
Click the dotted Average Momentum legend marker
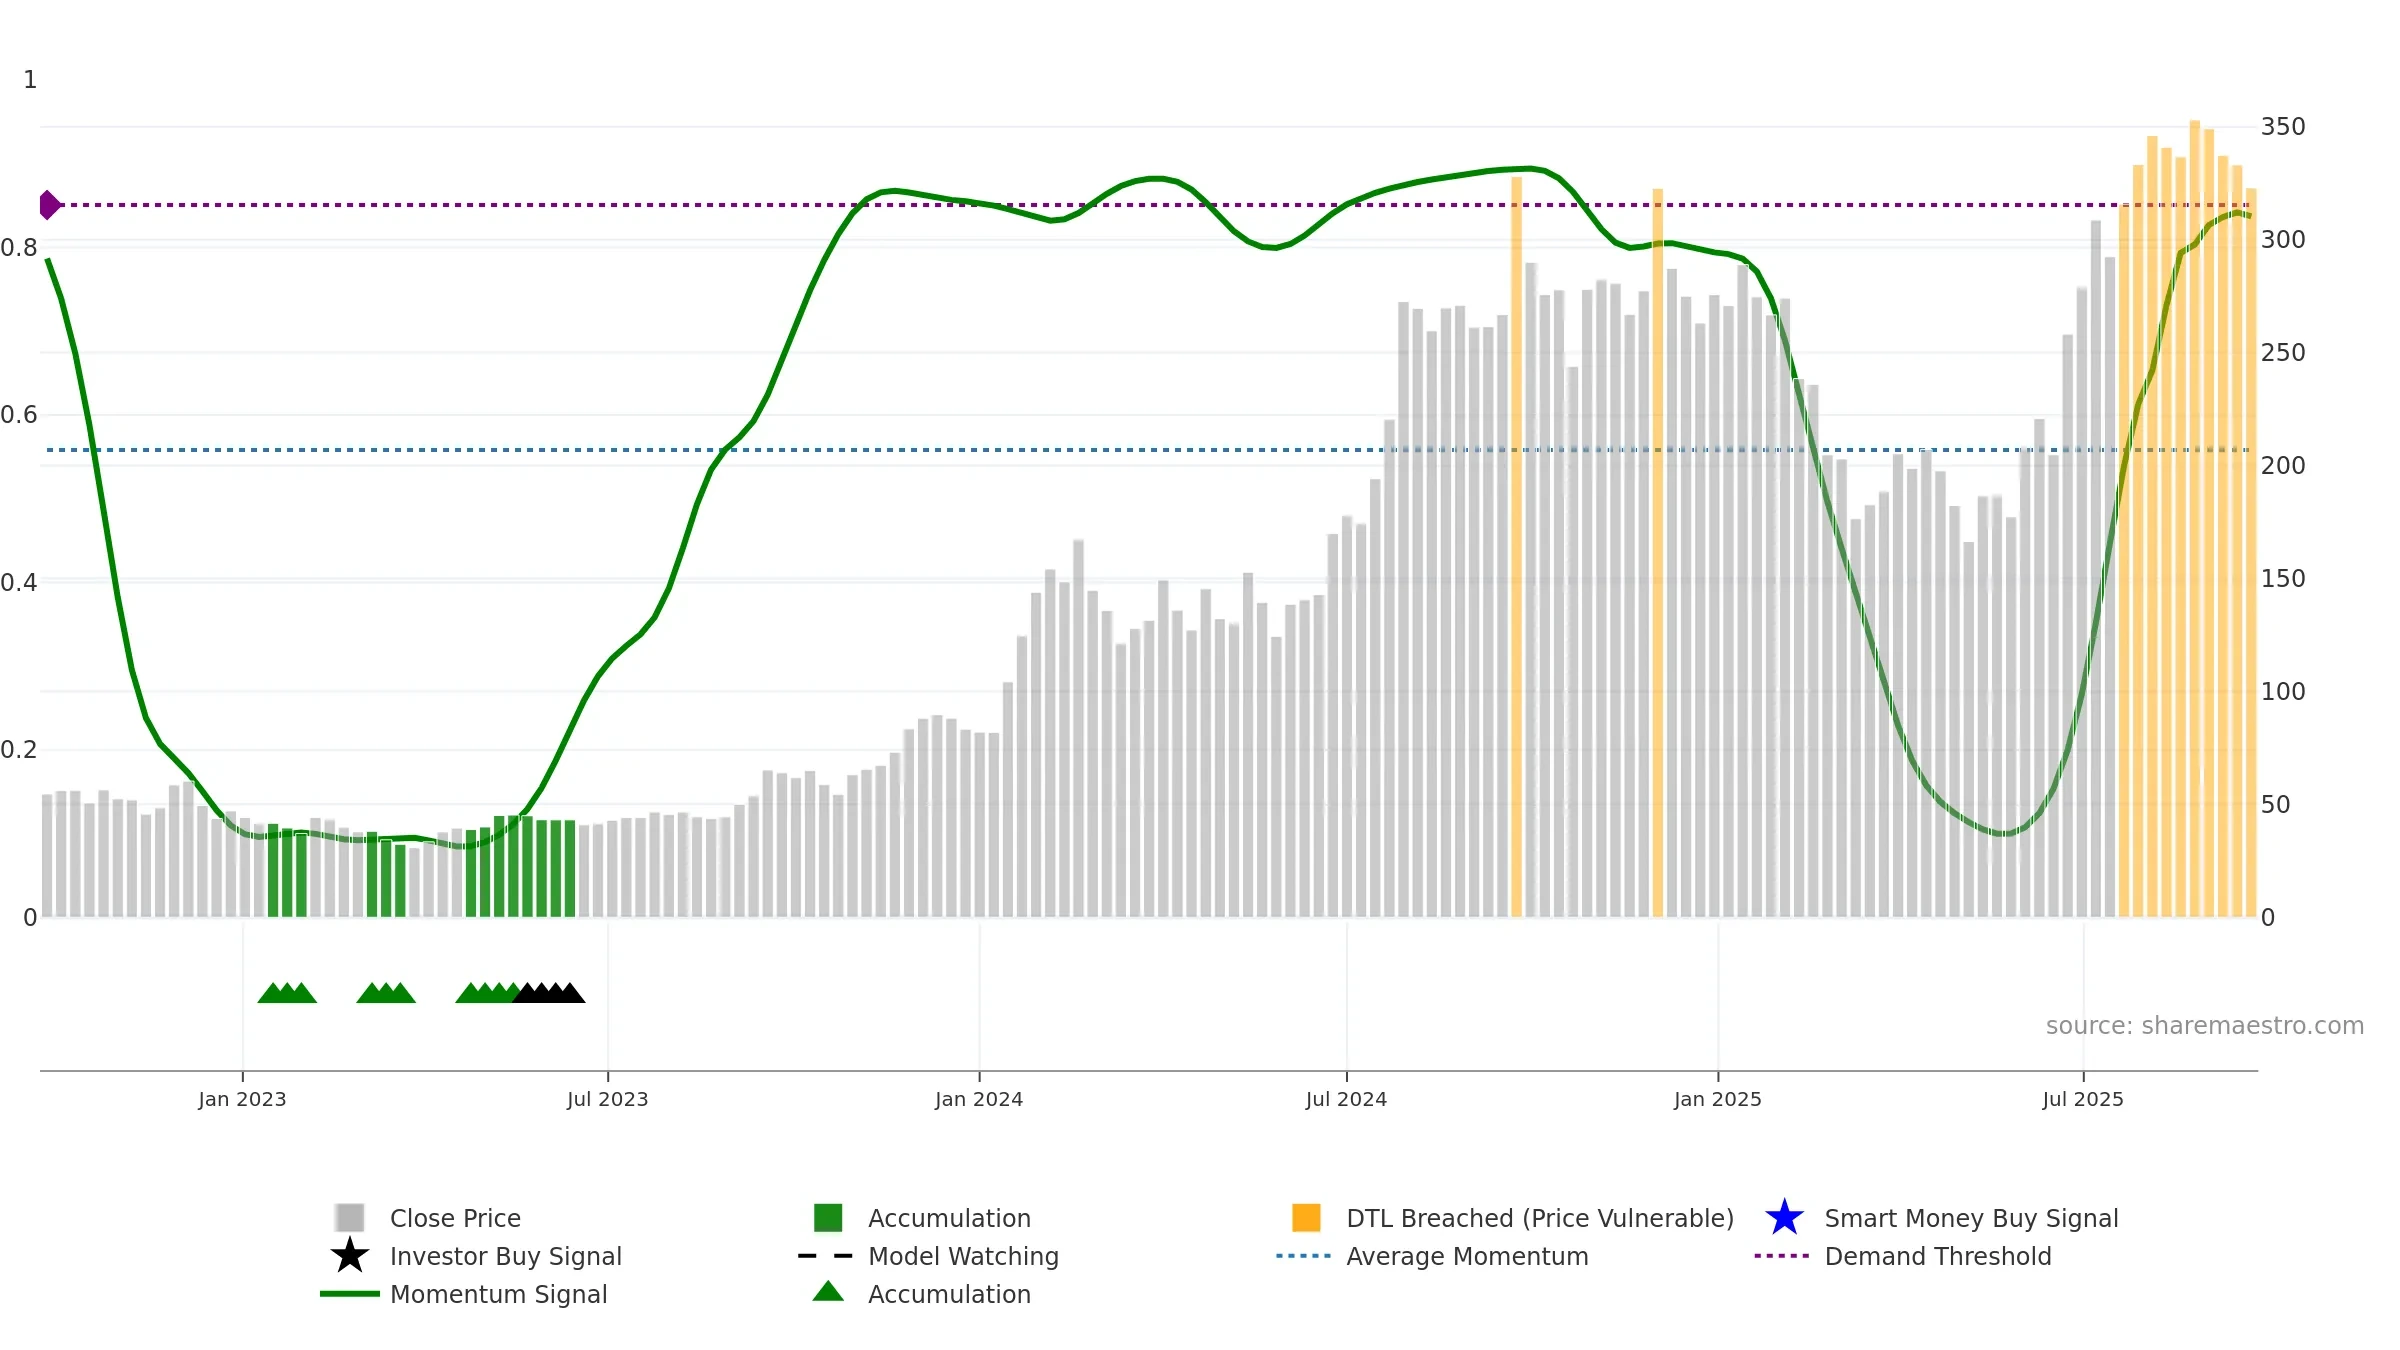click(x=1304, y=1255)
